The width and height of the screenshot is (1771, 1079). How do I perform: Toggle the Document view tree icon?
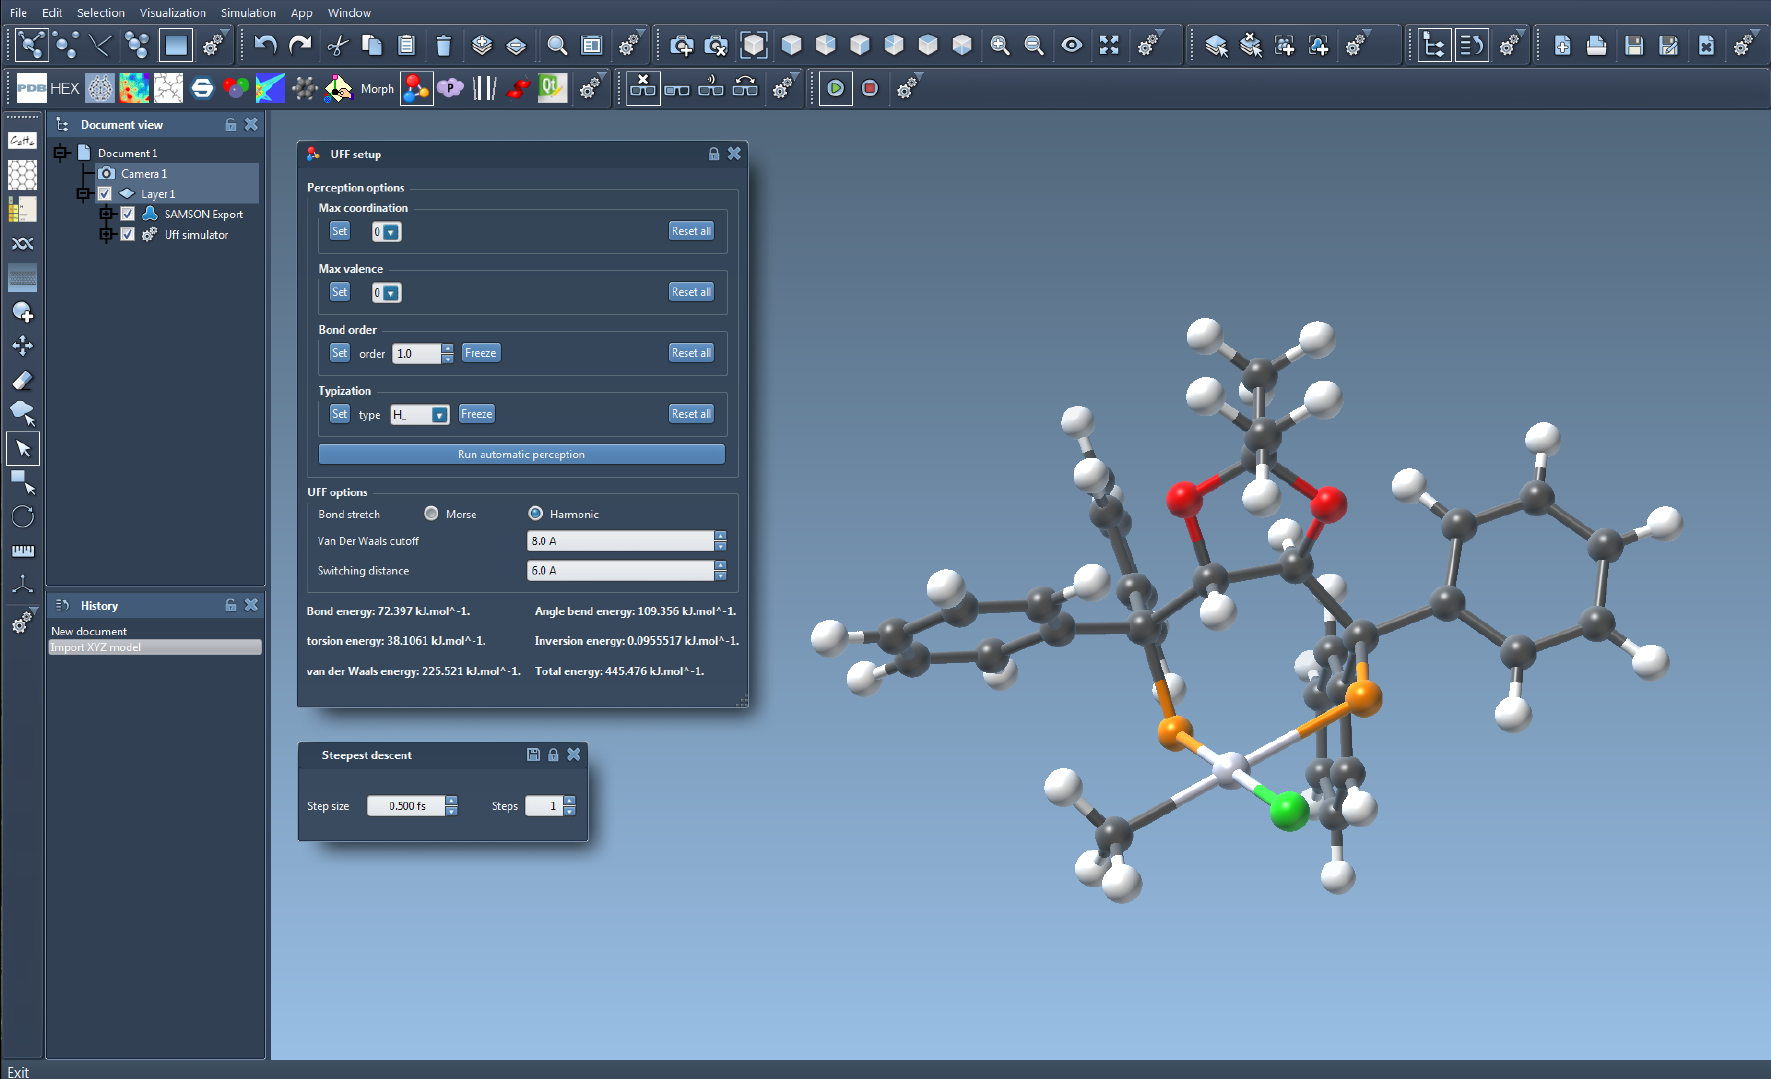point(1434,45)
